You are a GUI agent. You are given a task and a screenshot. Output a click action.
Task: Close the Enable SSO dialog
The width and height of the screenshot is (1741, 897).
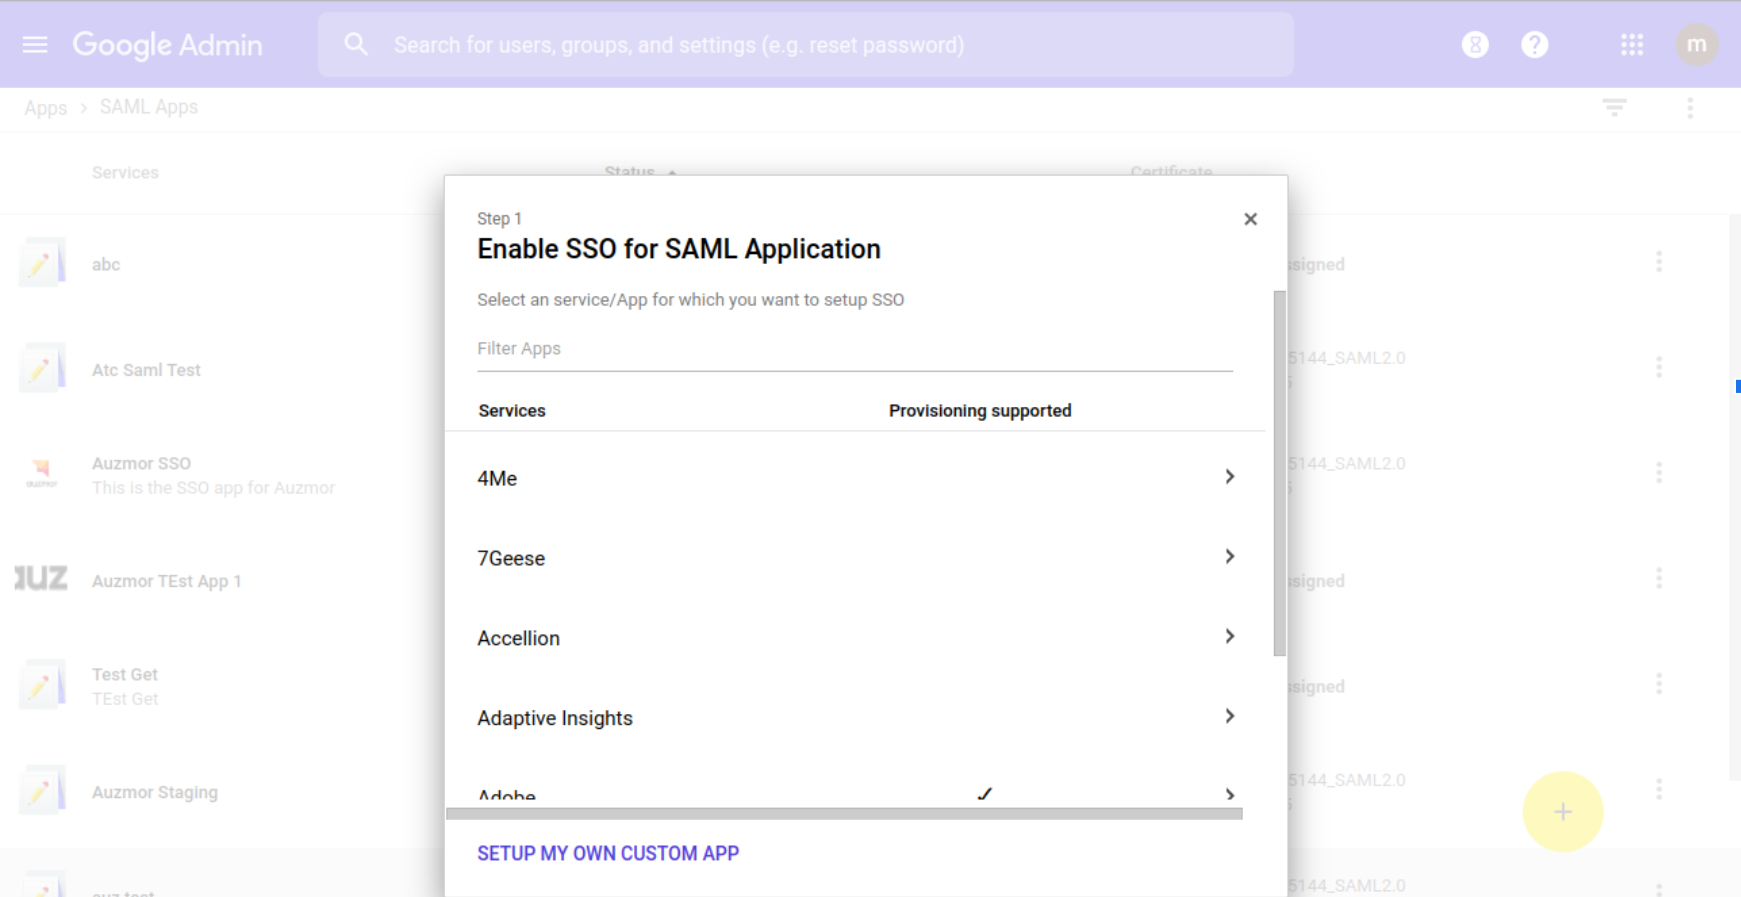(x=1250, y=219)
